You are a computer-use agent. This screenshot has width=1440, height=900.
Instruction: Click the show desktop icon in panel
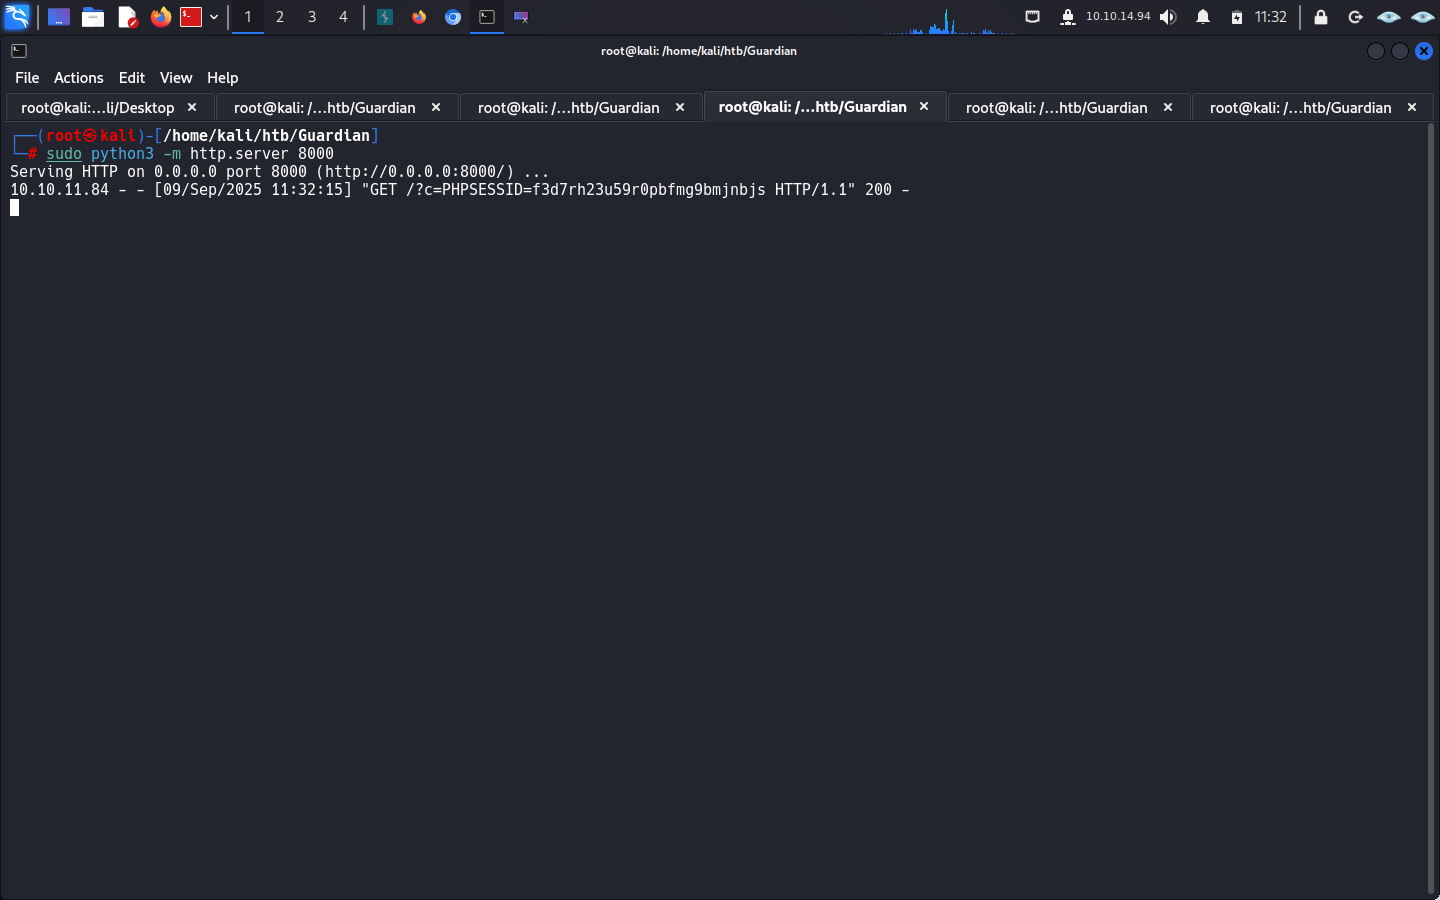tap(59, 17)
